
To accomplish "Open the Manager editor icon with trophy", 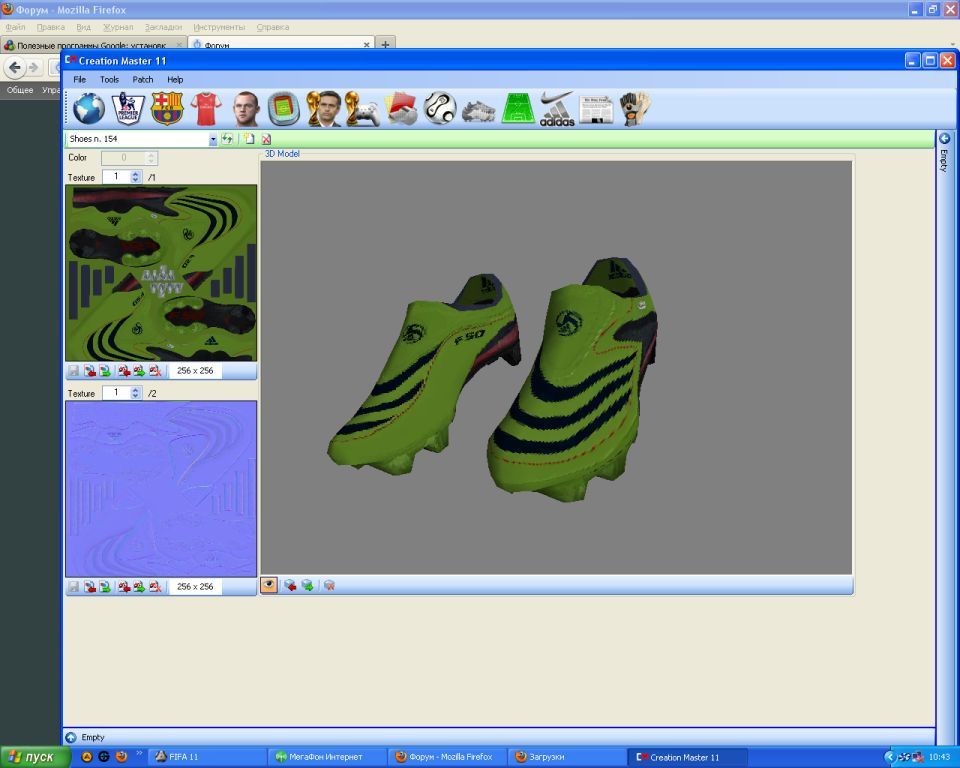I will (x=324, y=109).
